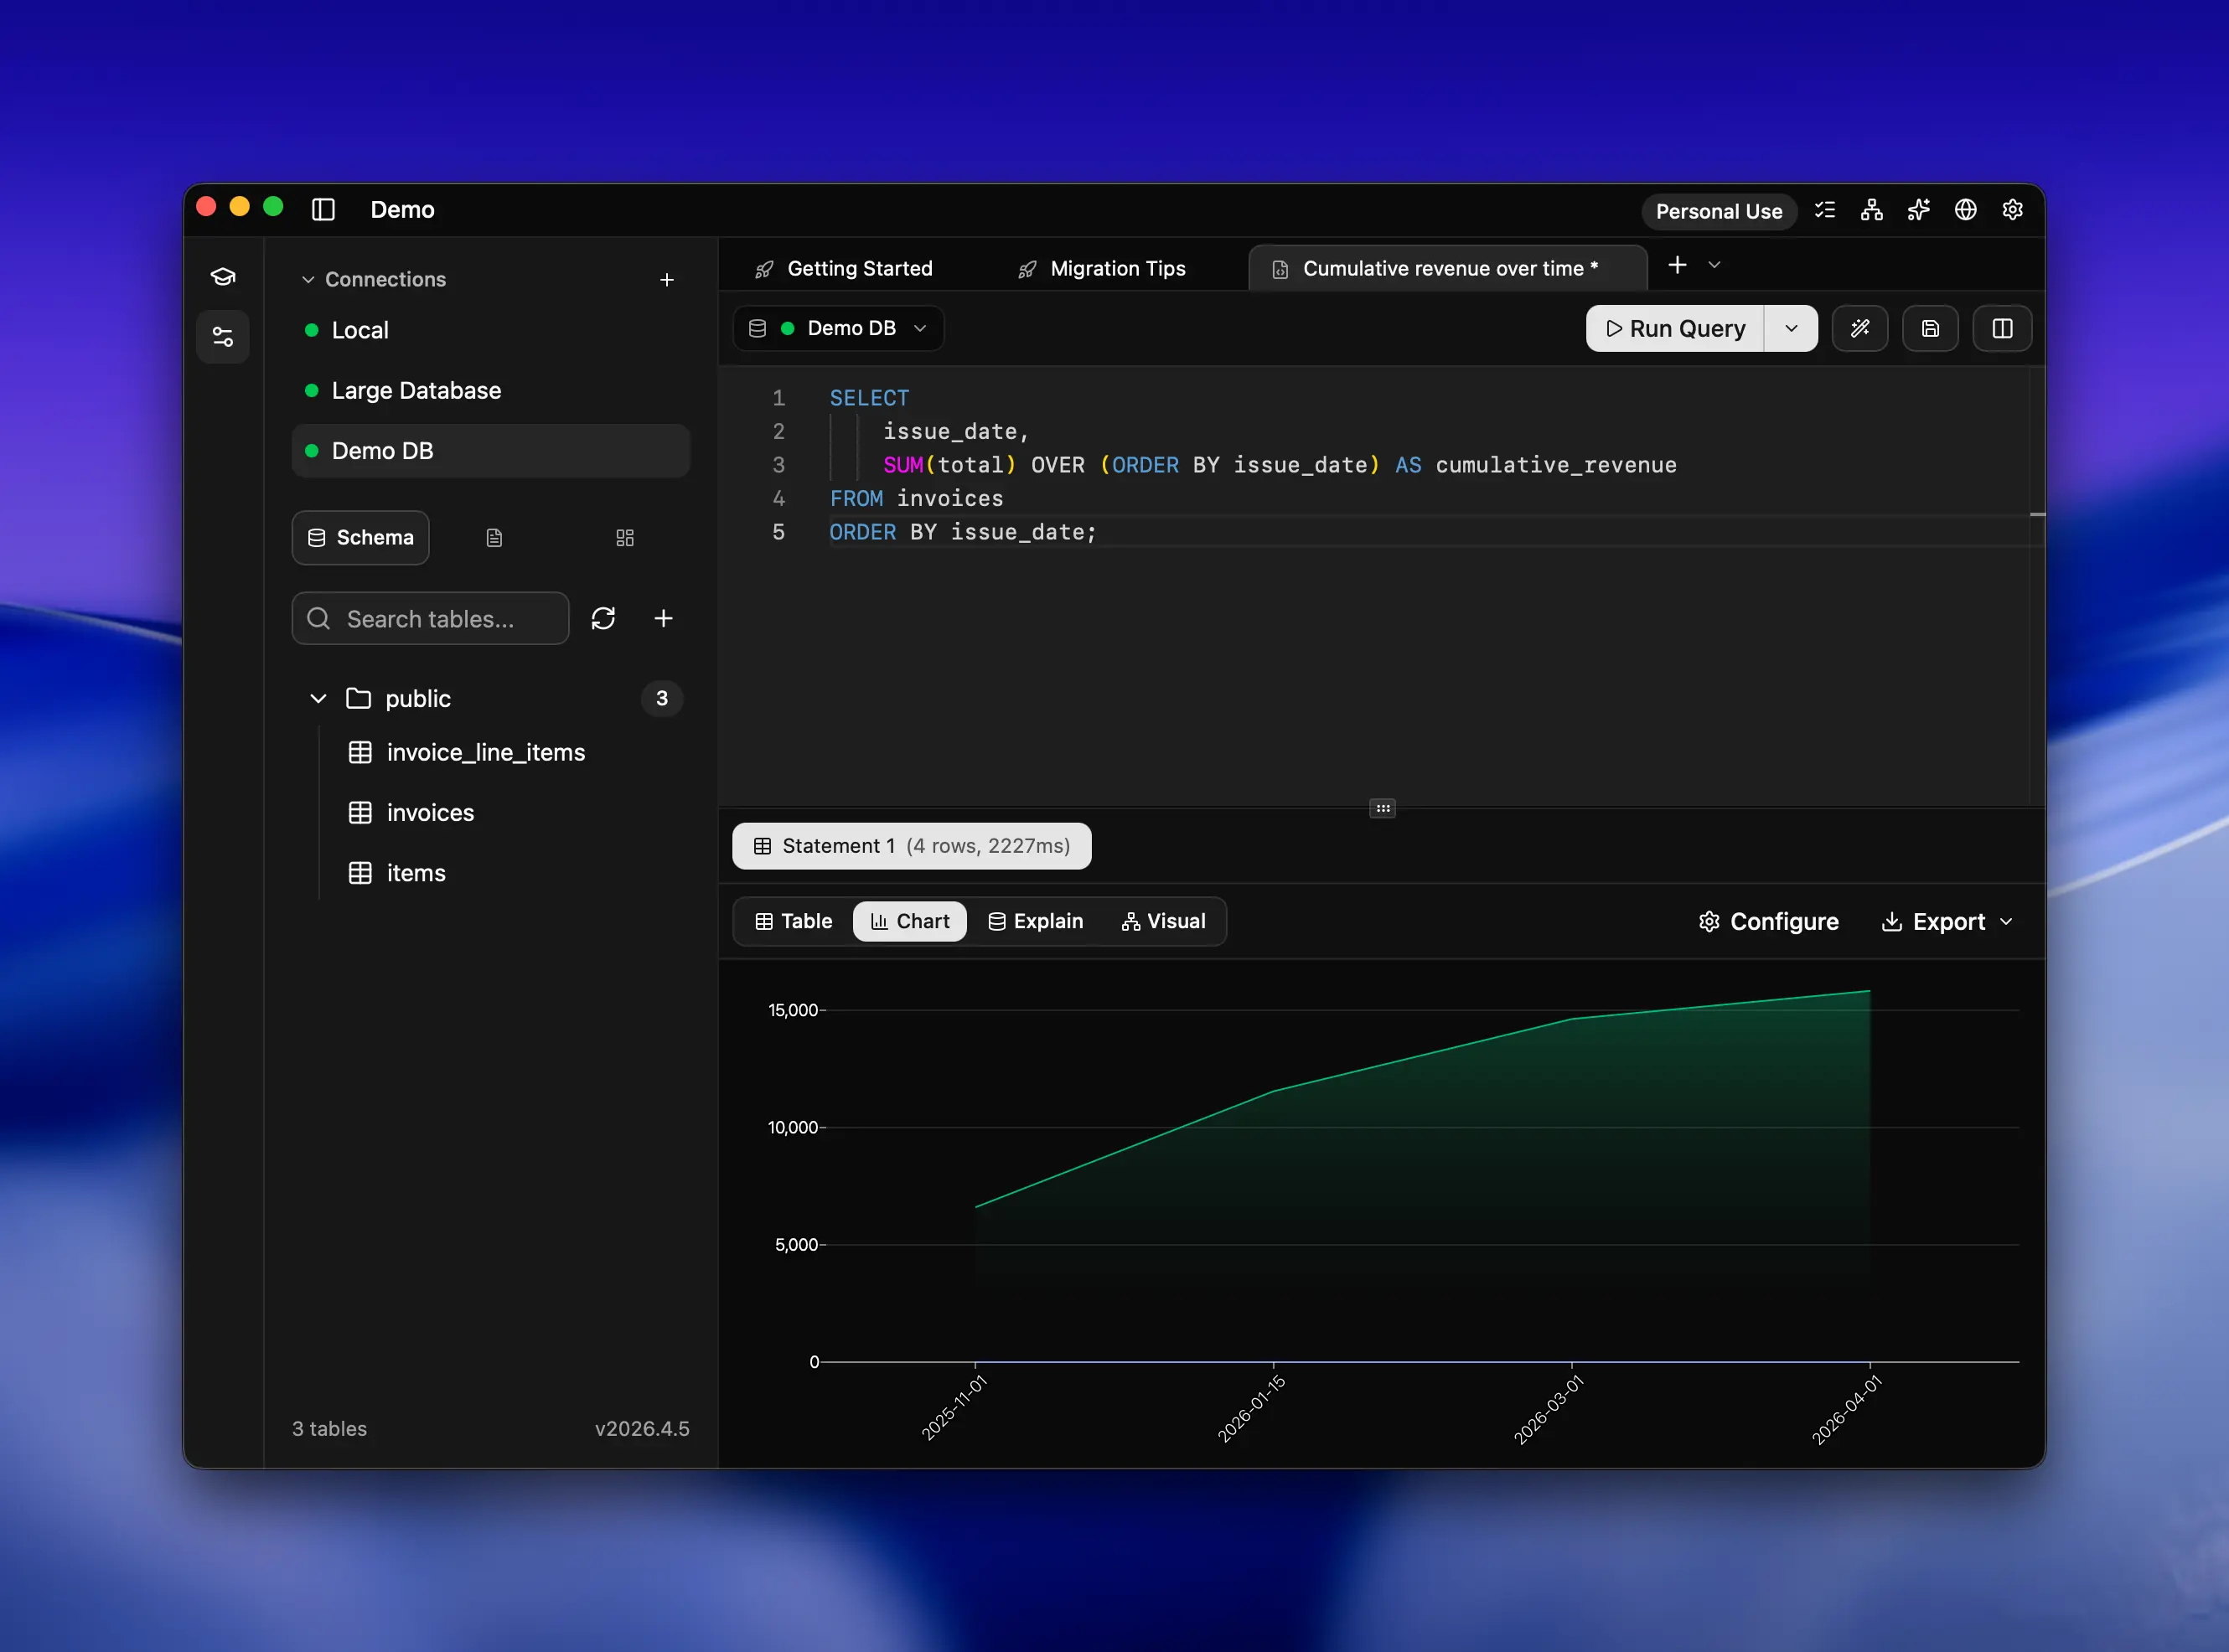The height and width of the screenshot is (1652, 2229).
Task: Open the chart Configure options
Action: click(x=1768, y=921)
